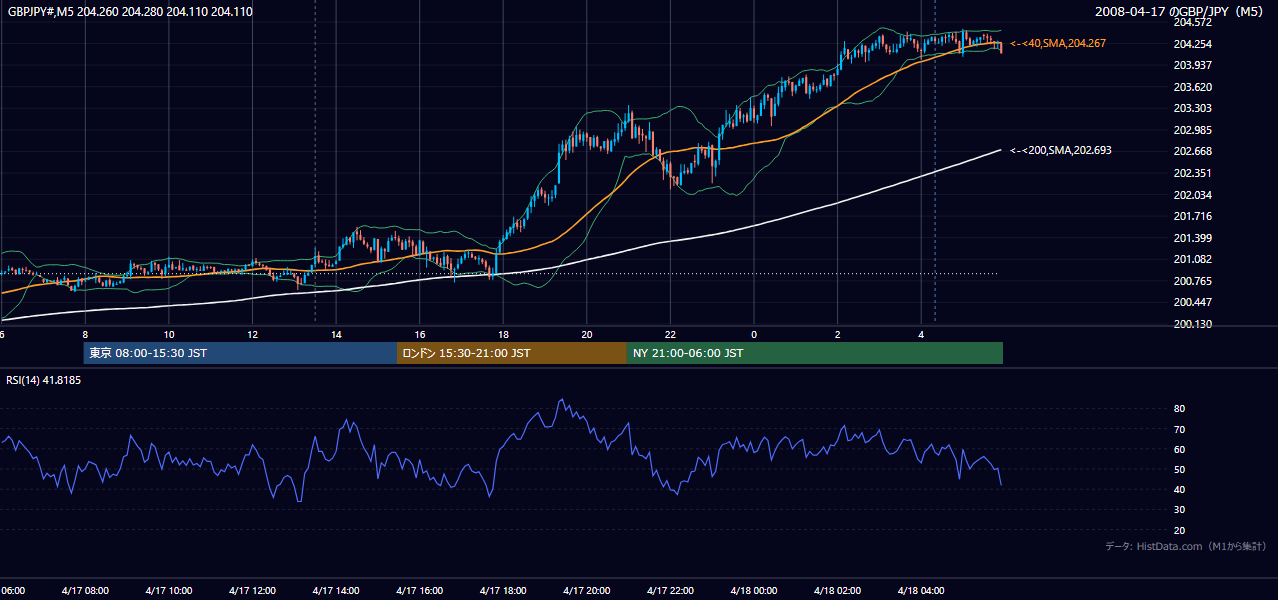Click bottom time label 4/18 00:00
The image size is (1278, 600).
click(x=753, y=590)
